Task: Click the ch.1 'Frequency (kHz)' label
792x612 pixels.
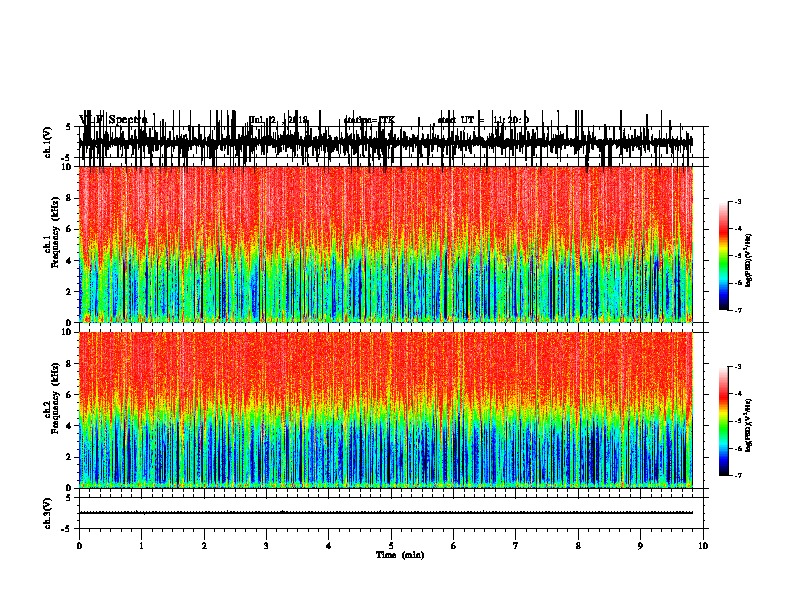Action: [55, 232]
